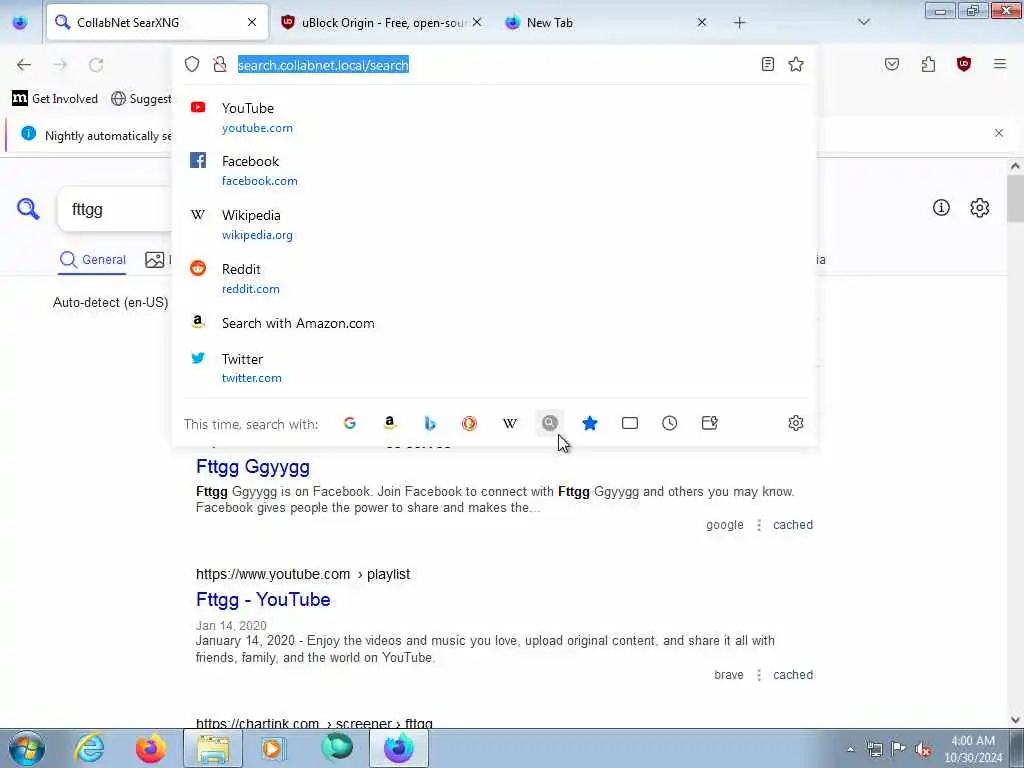
Task: Close the New Tab tab
Action: click(702, 22)
